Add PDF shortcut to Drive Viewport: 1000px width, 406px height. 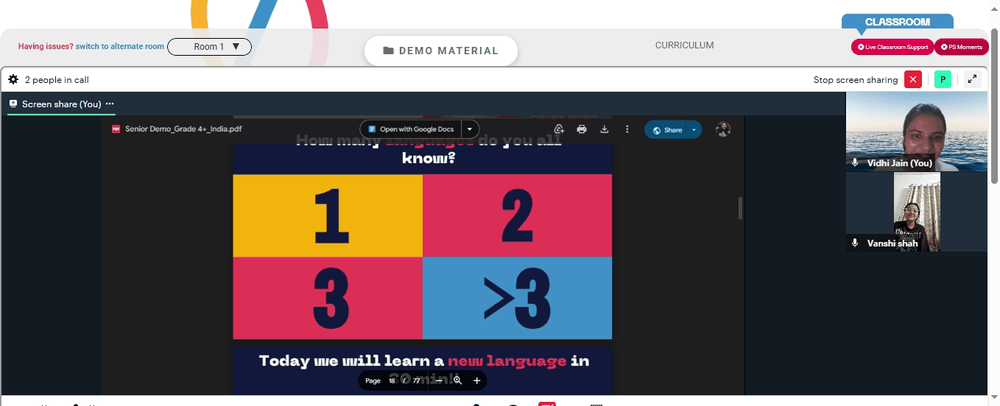point(559,129)
